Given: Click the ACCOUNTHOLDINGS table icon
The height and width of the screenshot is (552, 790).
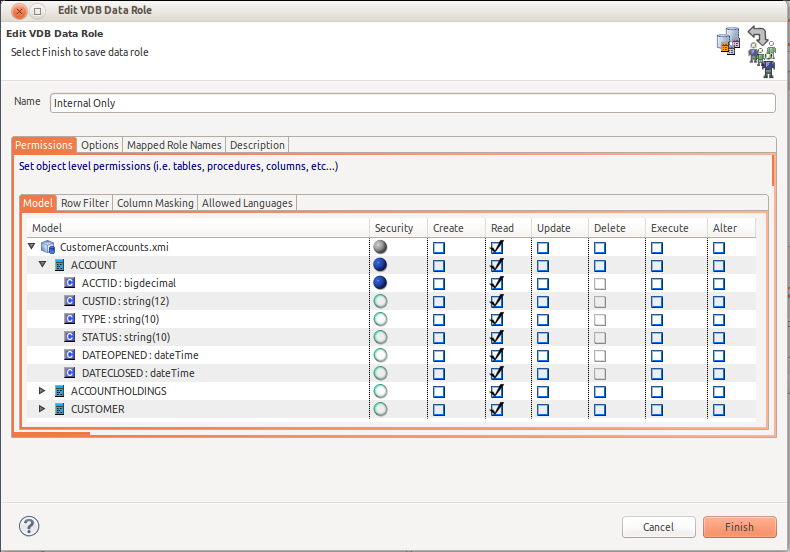Looking at the screenshot, I should [x=59, y=391].
